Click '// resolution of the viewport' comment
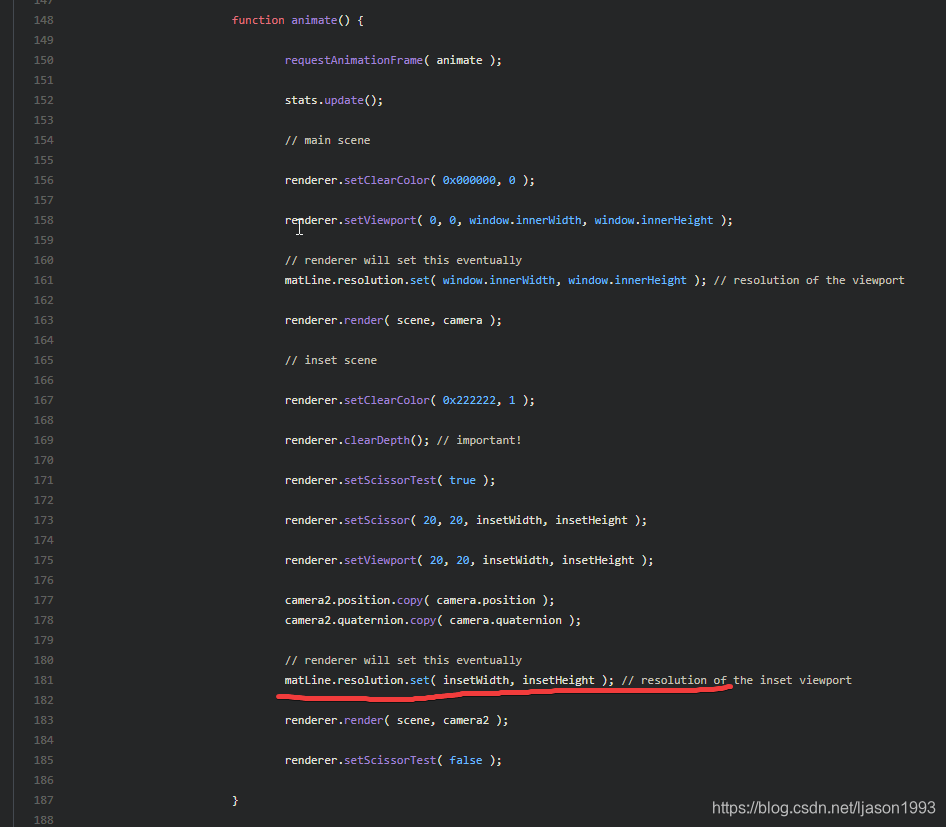Screen dimensions: 946x827 (809, 280)
